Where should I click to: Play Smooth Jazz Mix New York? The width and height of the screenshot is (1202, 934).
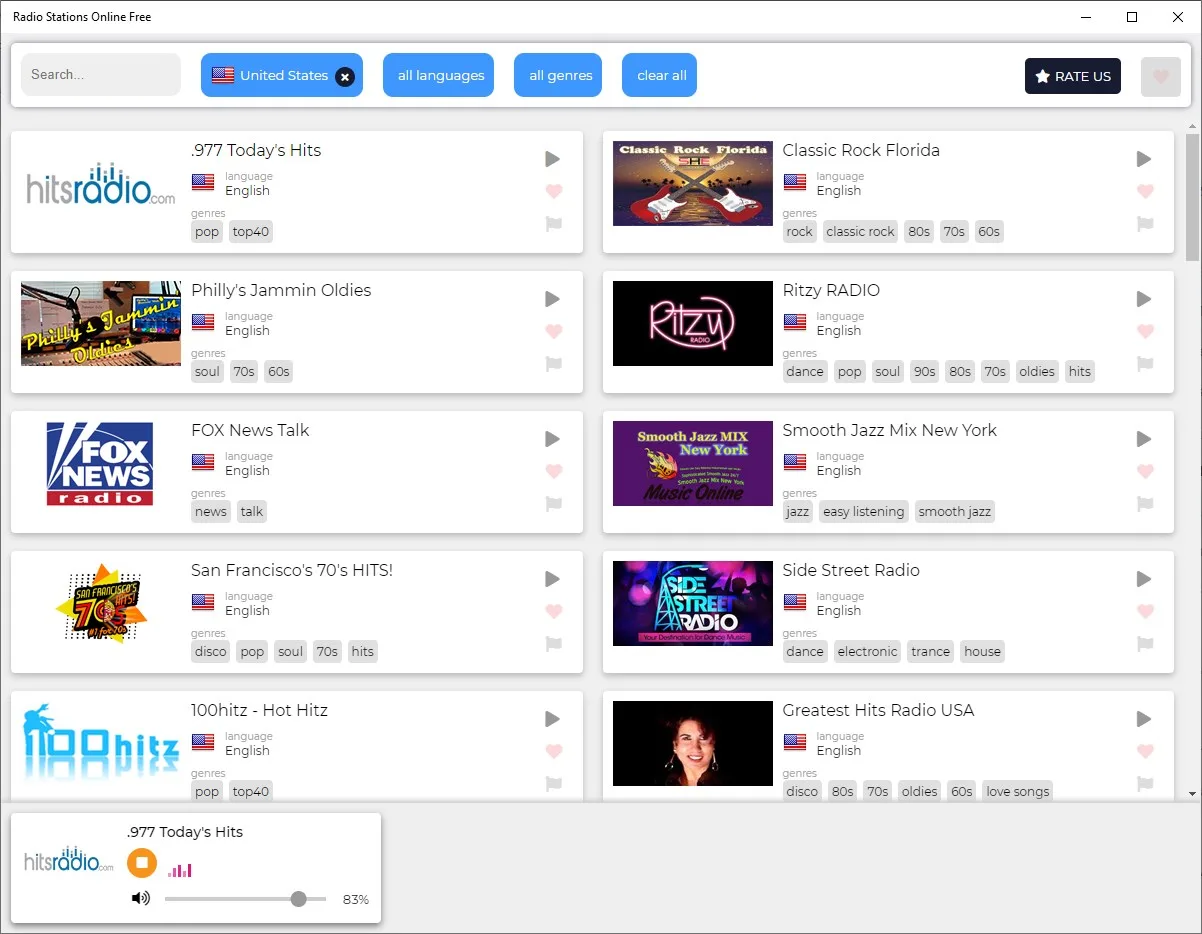1144,439
